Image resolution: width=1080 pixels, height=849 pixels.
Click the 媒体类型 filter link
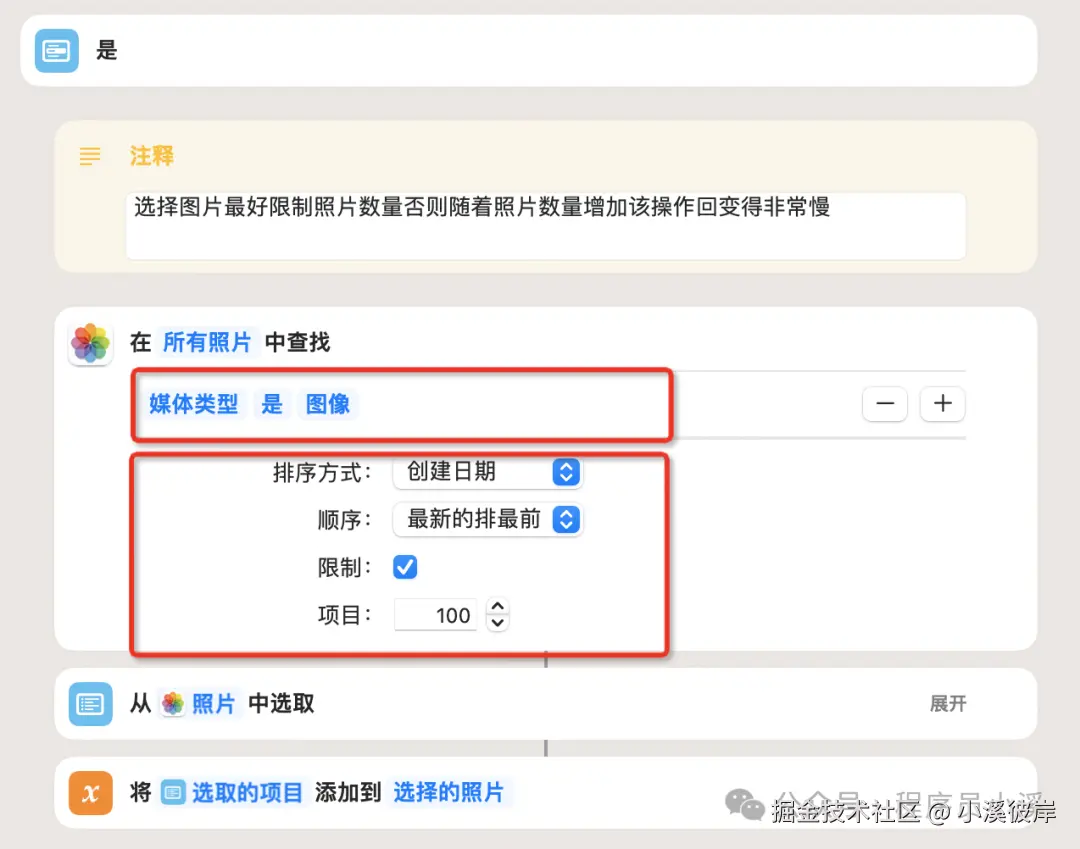tap(192, 404)
